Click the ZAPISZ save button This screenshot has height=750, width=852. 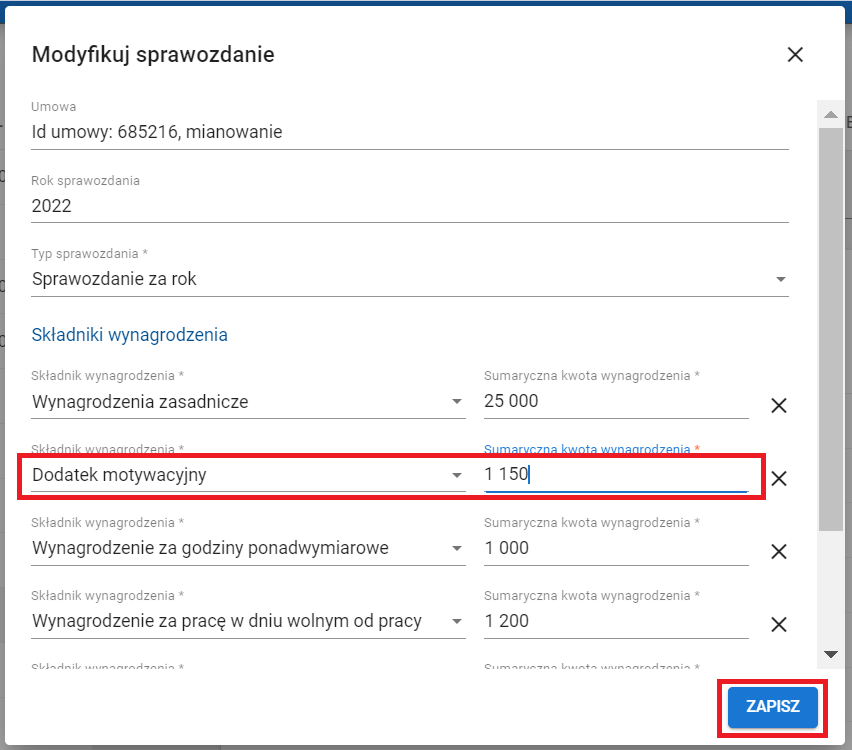point(772,707)
